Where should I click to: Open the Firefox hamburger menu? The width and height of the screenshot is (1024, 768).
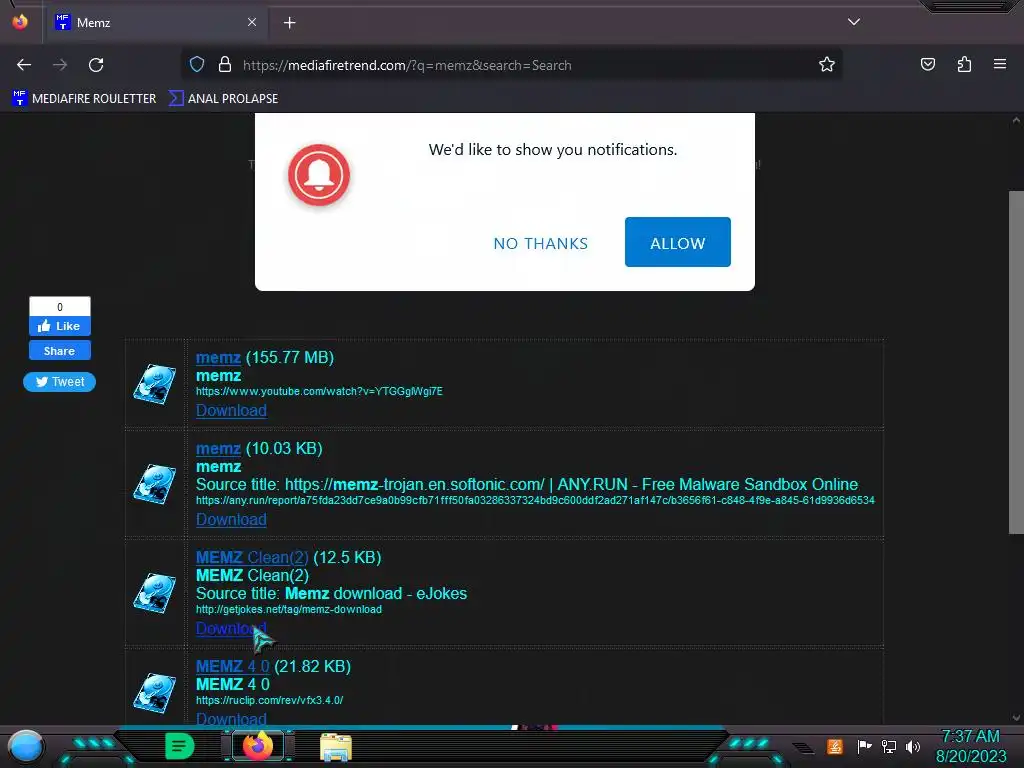pyautogui.click(x=1000, y=64)
